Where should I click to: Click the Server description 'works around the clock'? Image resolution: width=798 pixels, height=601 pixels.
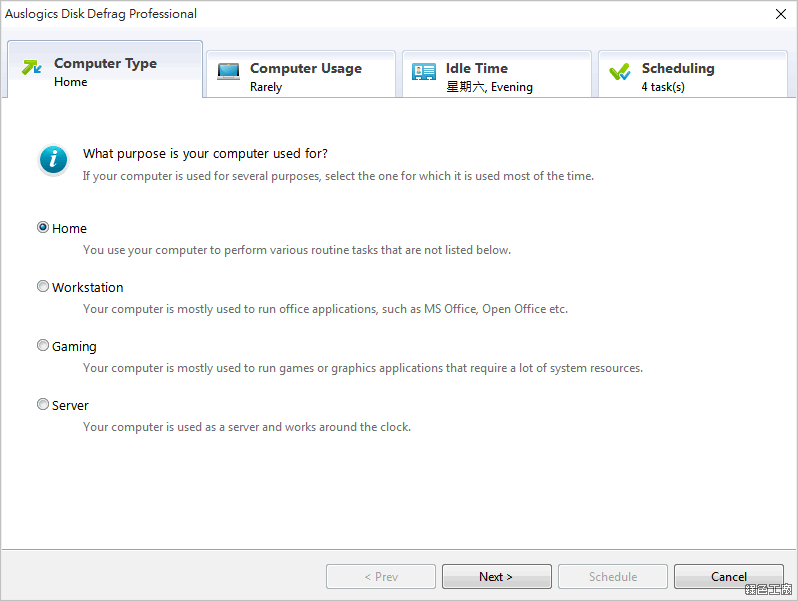(247, 427)
